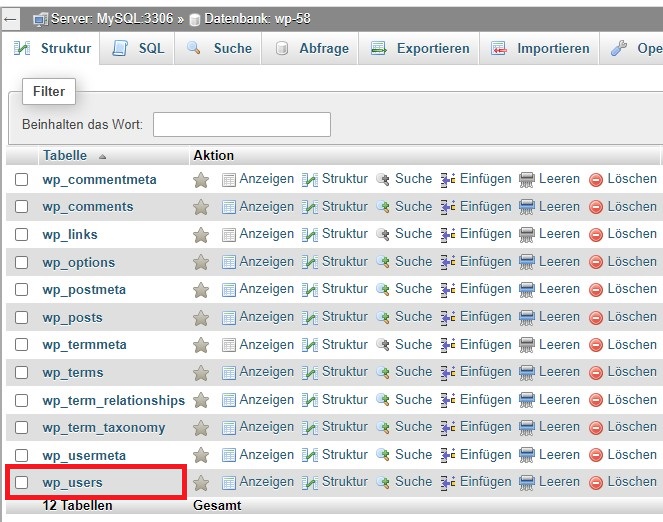Select the wp_postmeta row checkbox
The width and height of the screenshot is (663, 522).
click(x=22, y=290)
